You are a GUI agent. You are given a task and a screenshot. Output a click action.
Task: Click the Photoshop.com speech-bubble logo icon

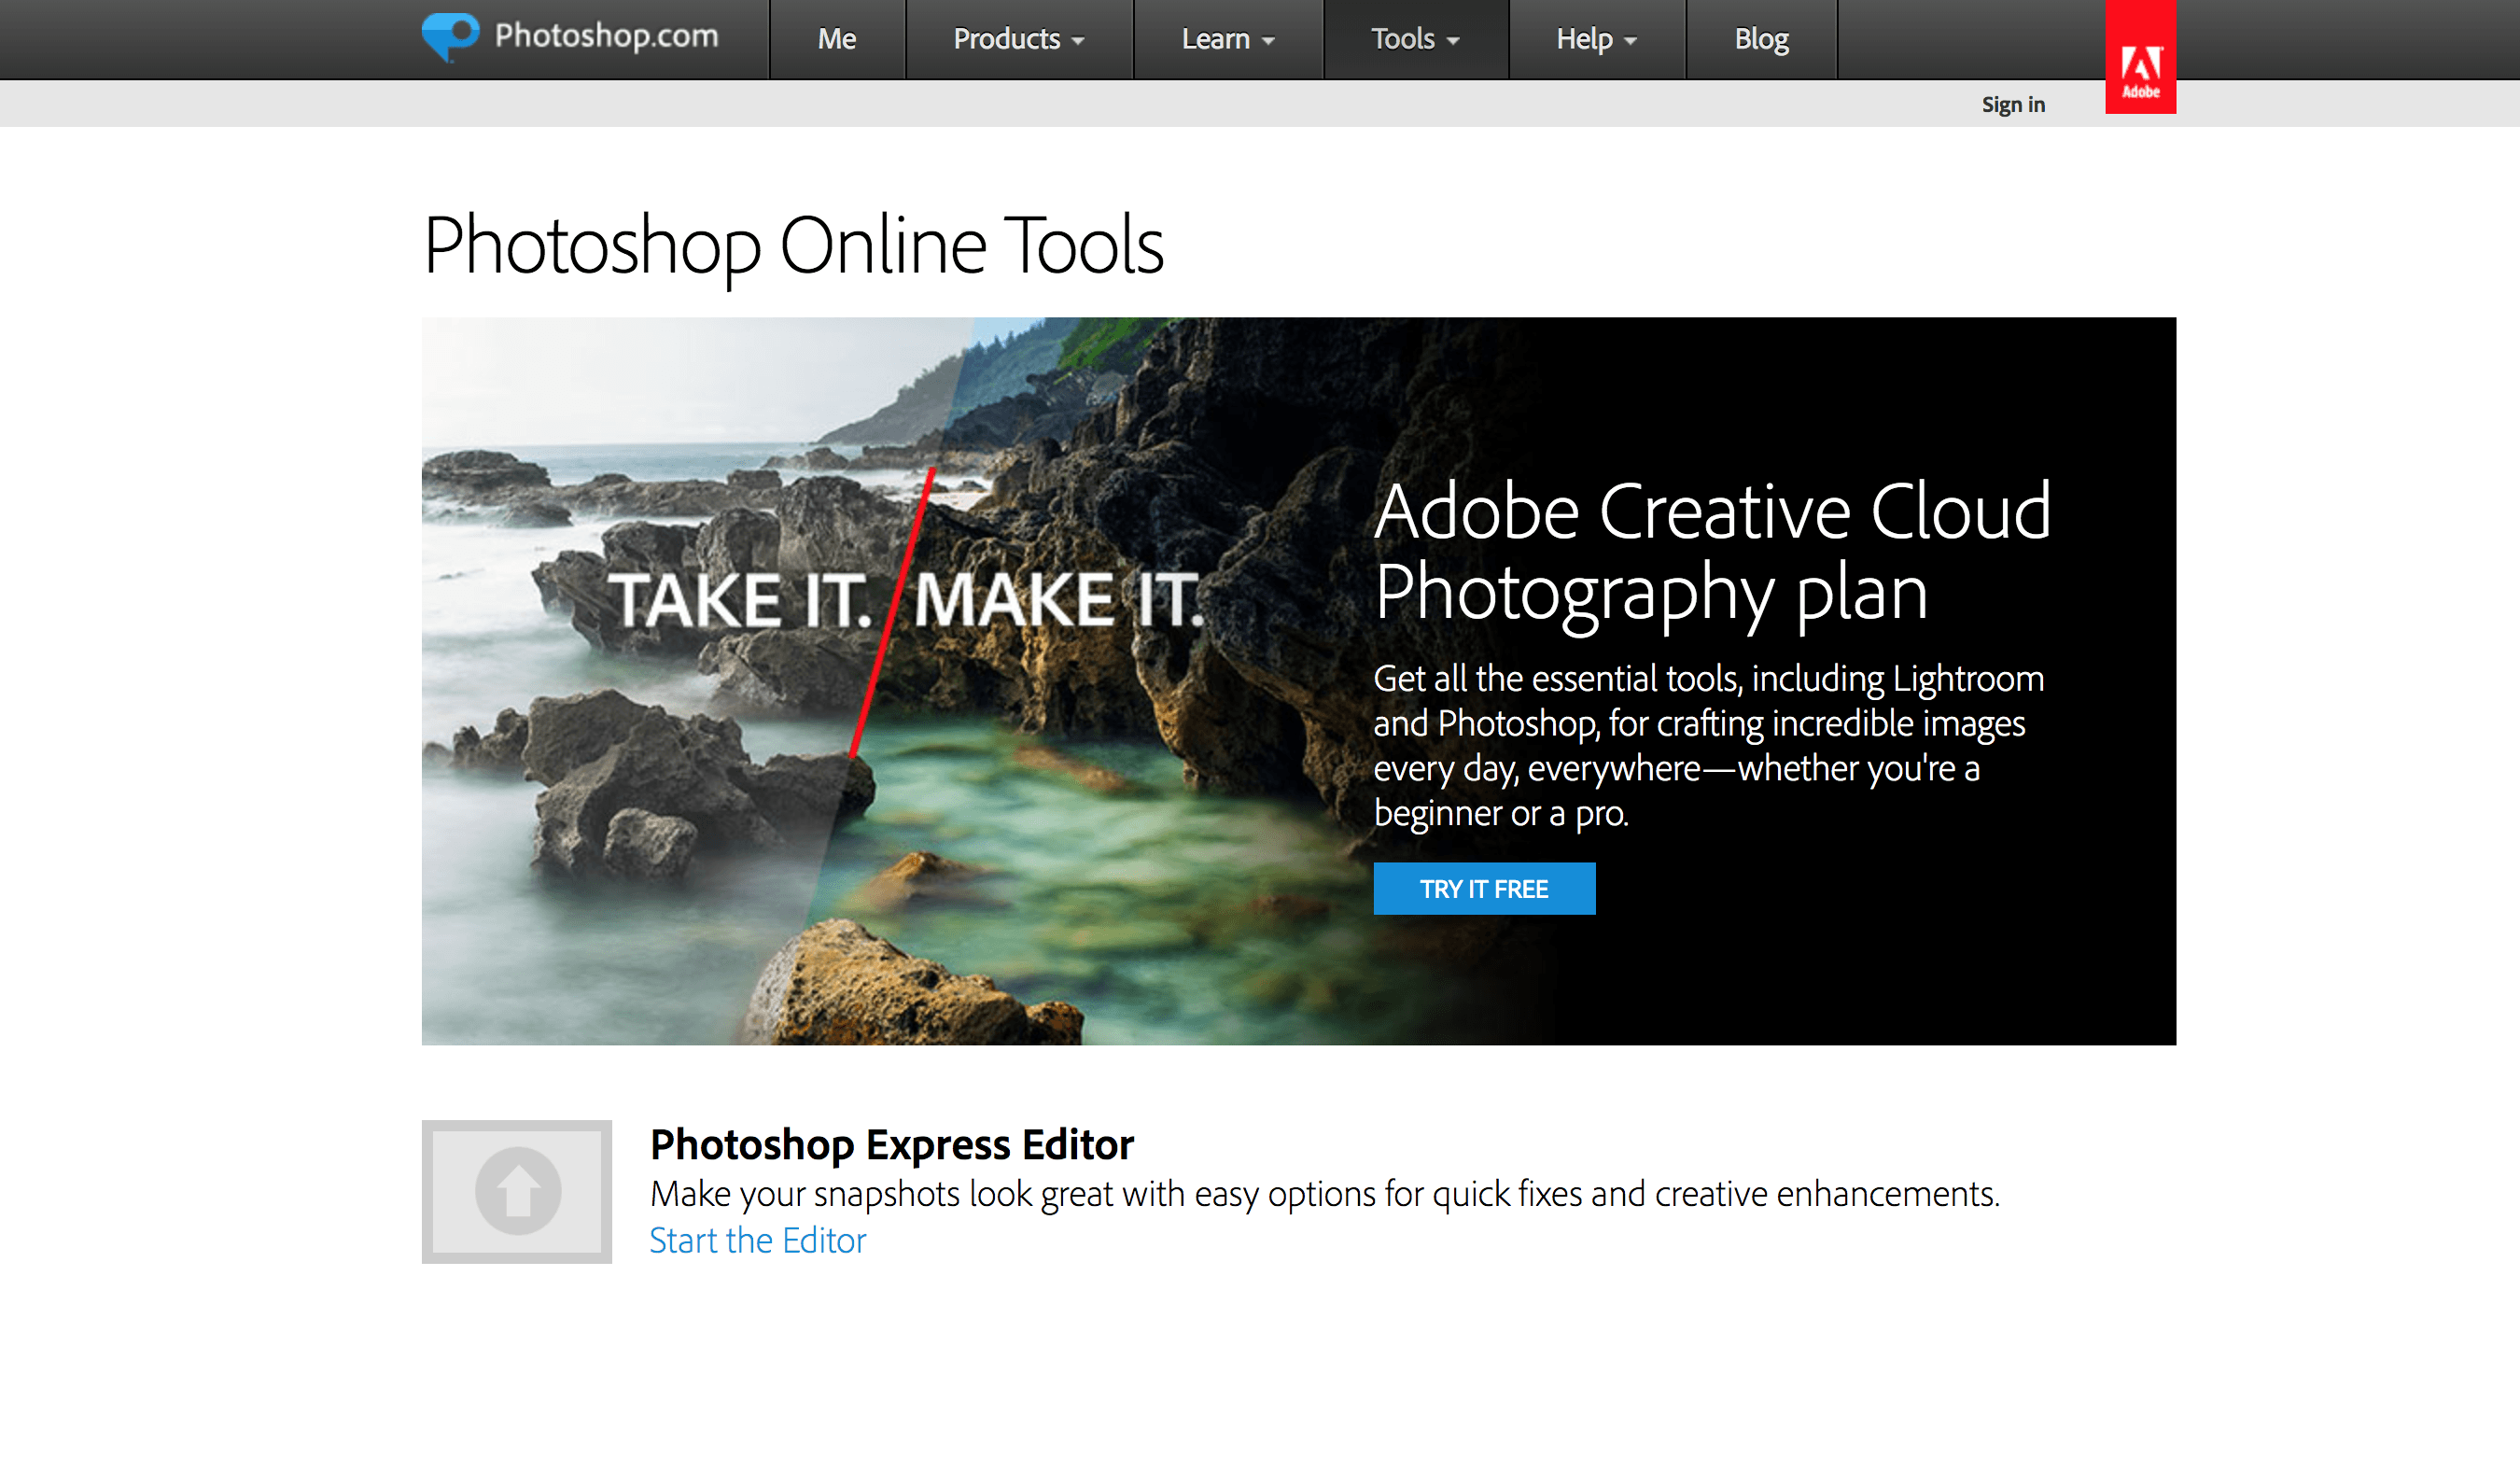point(451,37)
